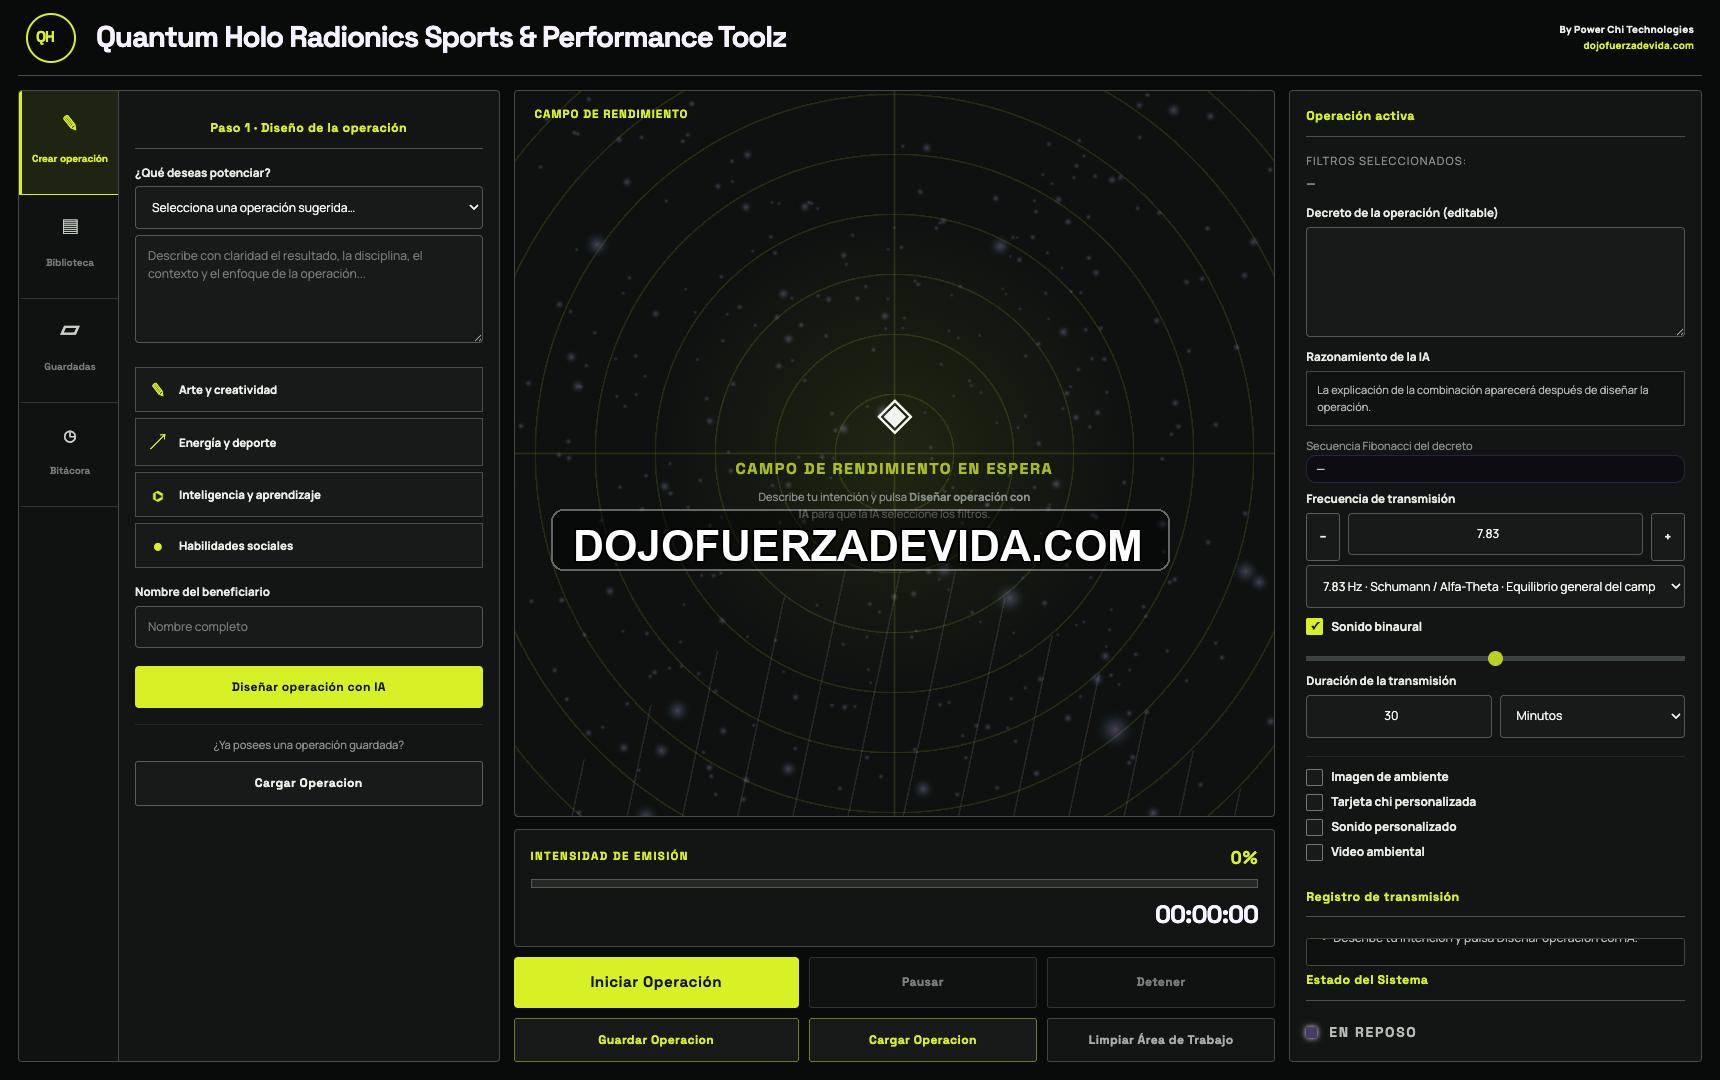
Task: Click the 'Paso 1 · Diseño de la operación' heading
Action: 308,128
